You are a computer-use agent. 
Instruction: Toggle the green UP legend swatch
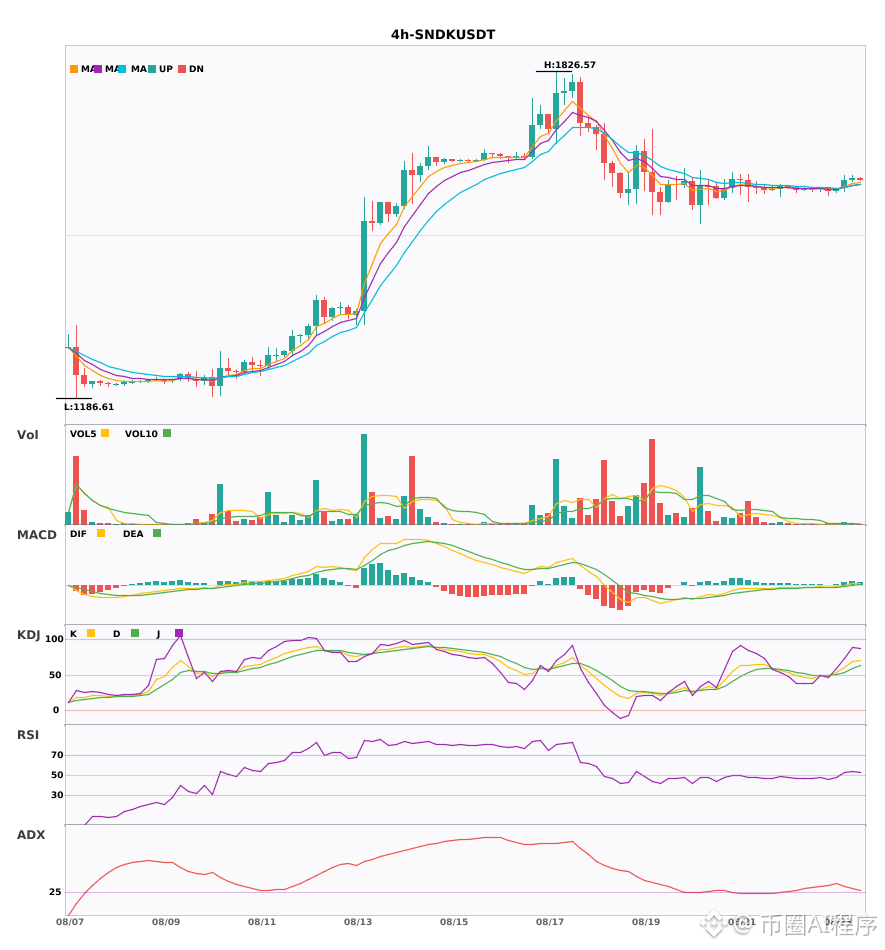click(x=152, y=69)
